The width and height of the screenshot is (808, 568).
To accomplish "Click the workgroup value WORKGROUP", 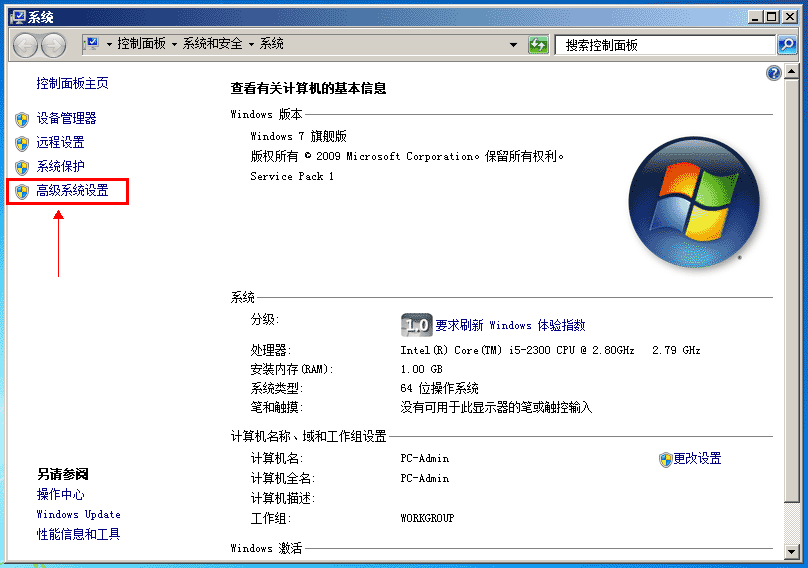I will [x=427, y=518].
